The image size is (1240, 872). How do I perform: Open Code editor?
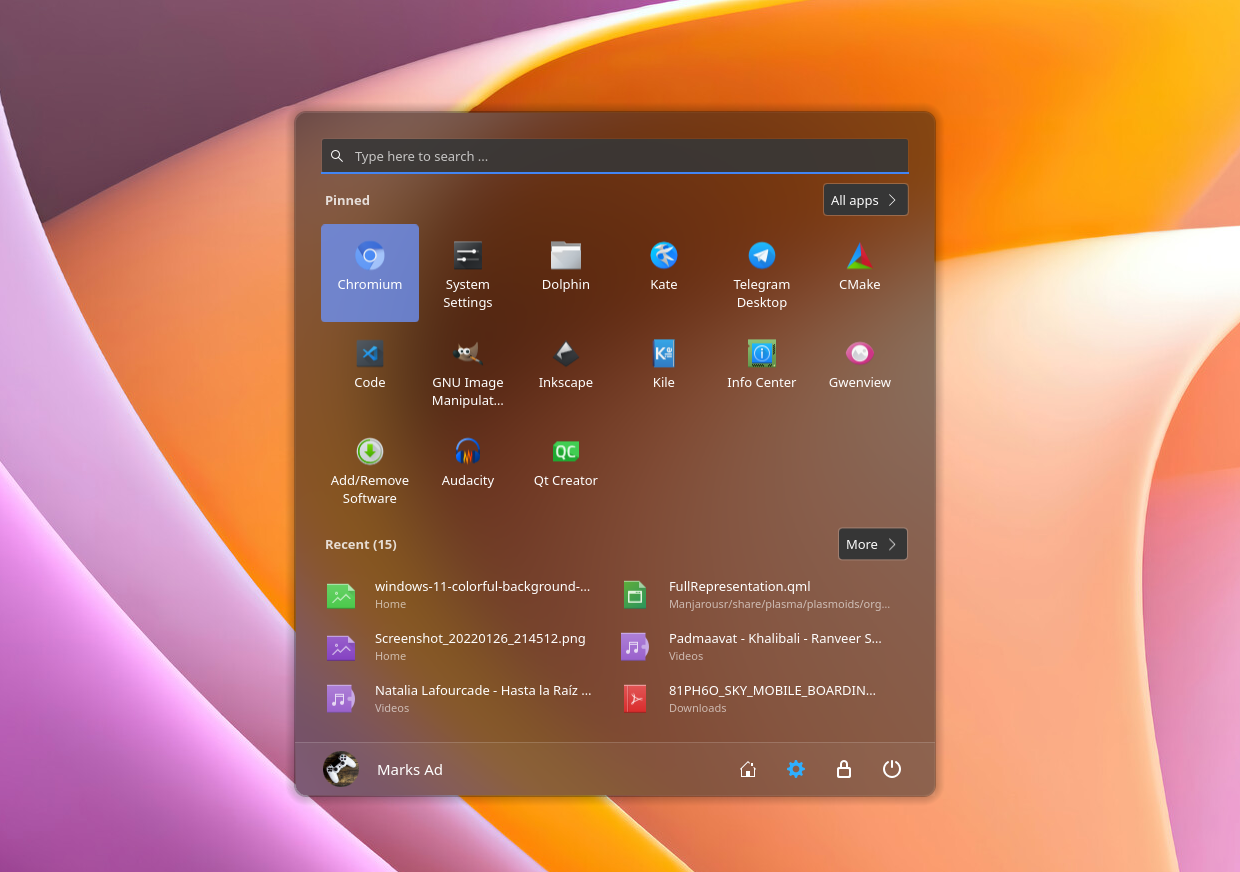coord(370,370)
